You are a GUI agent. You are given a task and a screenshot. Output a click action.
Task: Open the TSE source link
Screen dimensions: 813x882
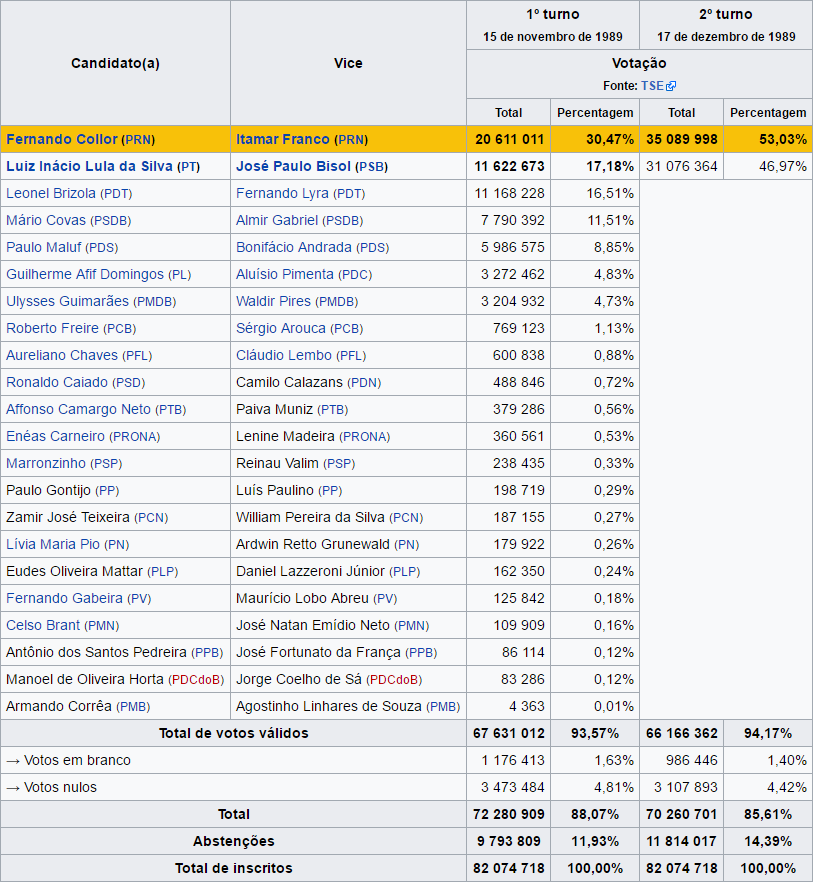coord(653,86)
